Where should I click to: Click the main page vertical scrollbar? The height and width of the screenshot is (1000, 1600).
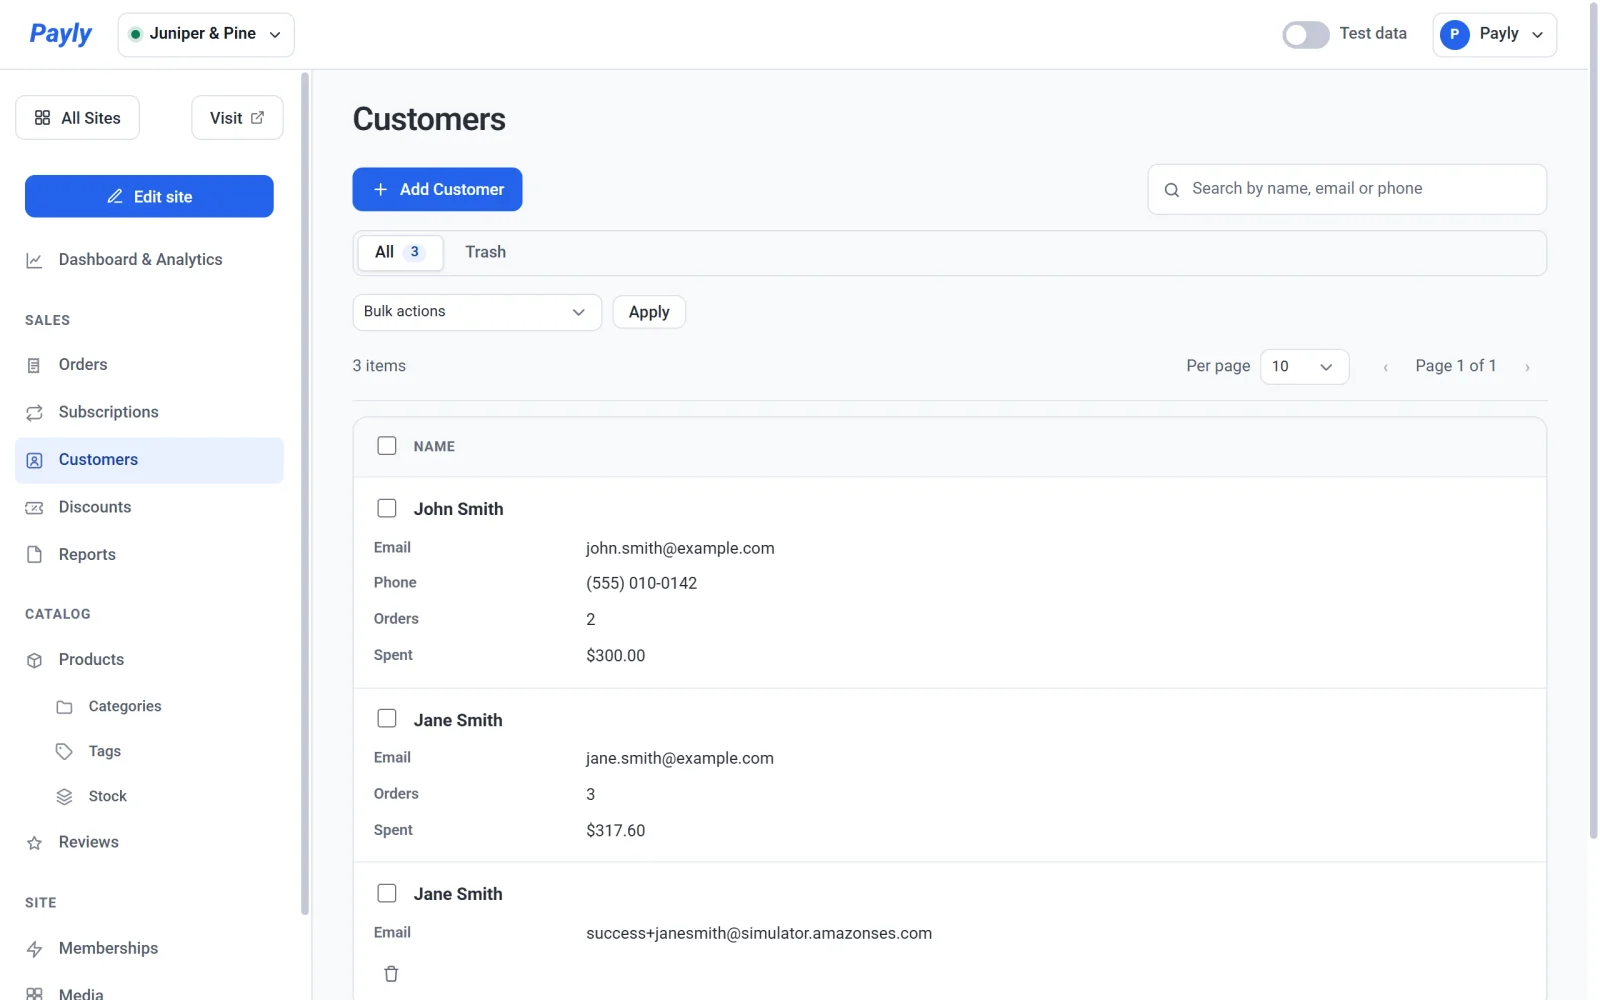click(x=1594, y=420)
